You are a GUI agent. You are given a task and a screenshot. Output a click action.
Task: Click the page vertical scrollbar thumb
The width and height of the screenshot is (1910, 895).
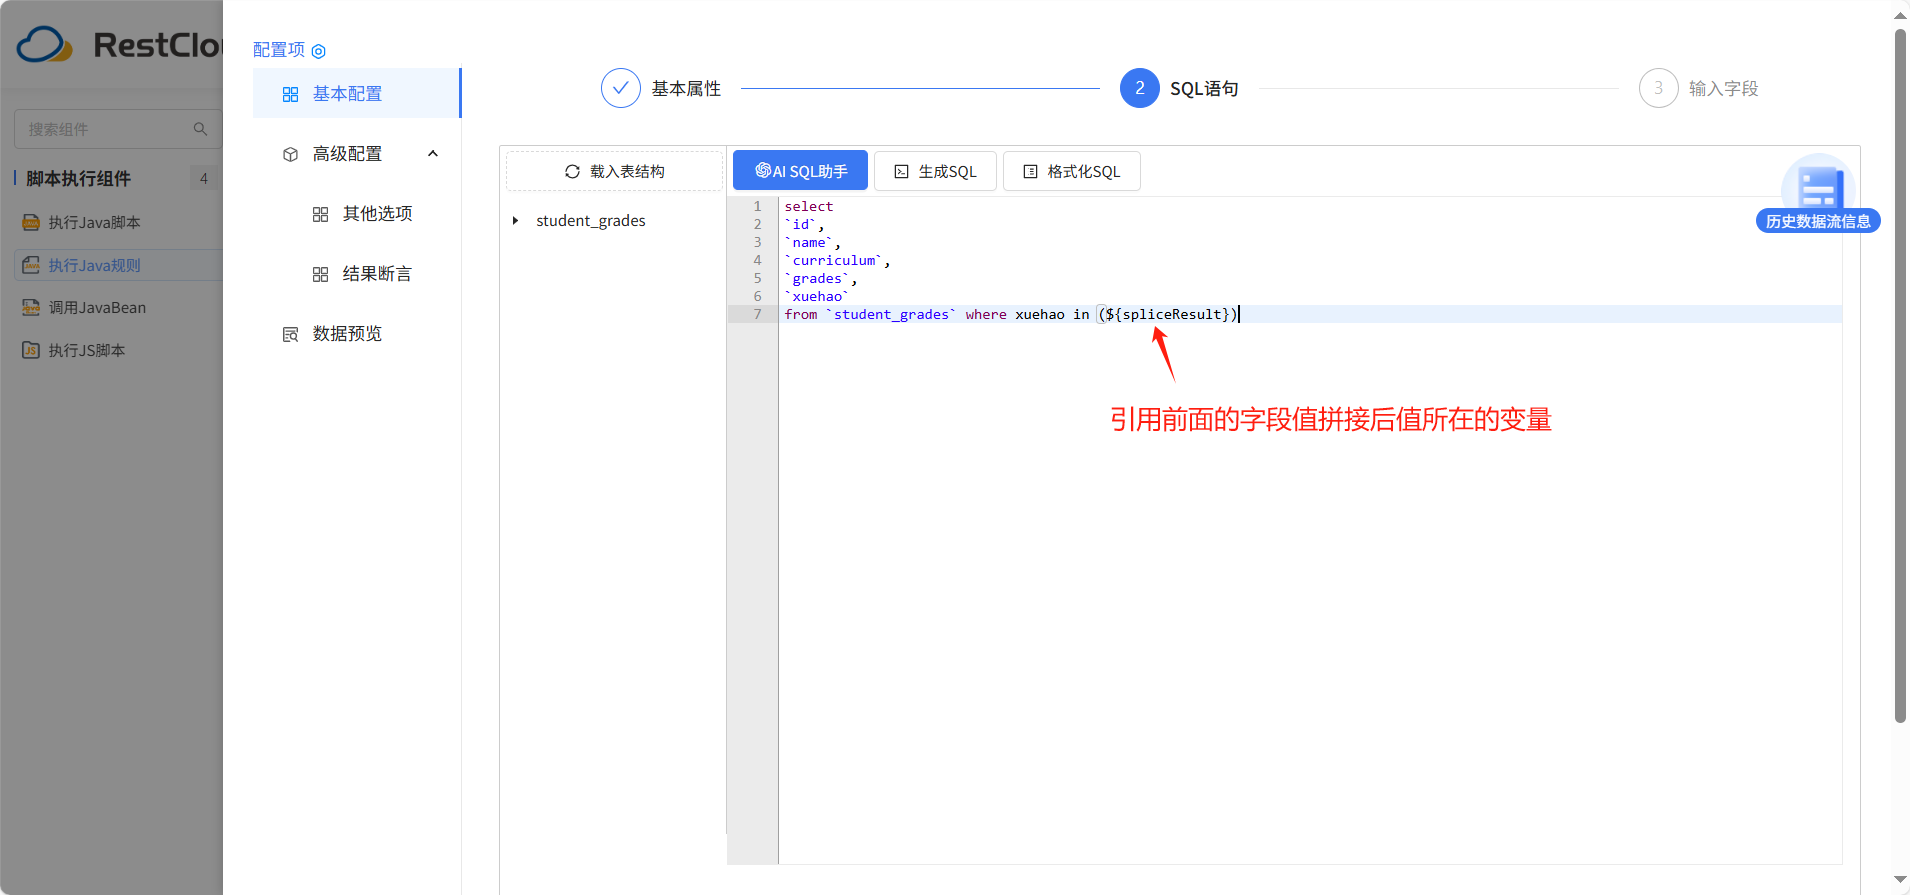(x=1900, y=375)
